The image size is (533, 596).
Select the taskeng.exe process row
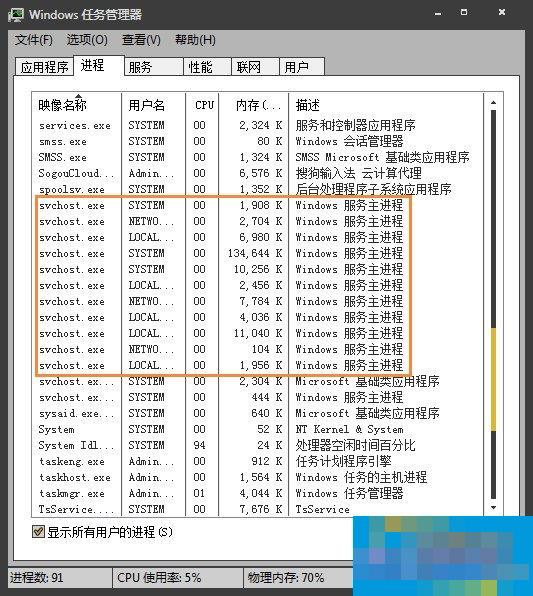[x=257, y=461]
